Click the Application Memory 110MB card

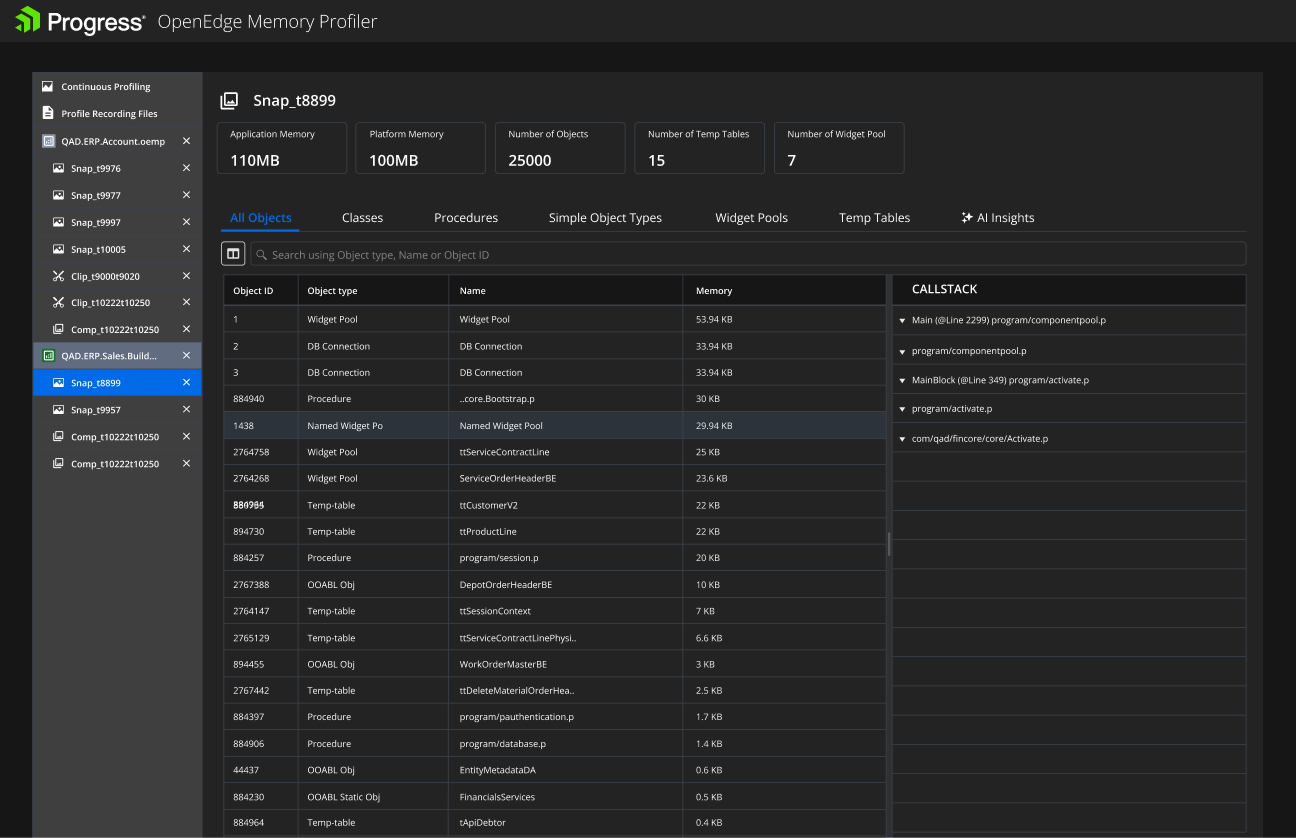tap(282, 148)
